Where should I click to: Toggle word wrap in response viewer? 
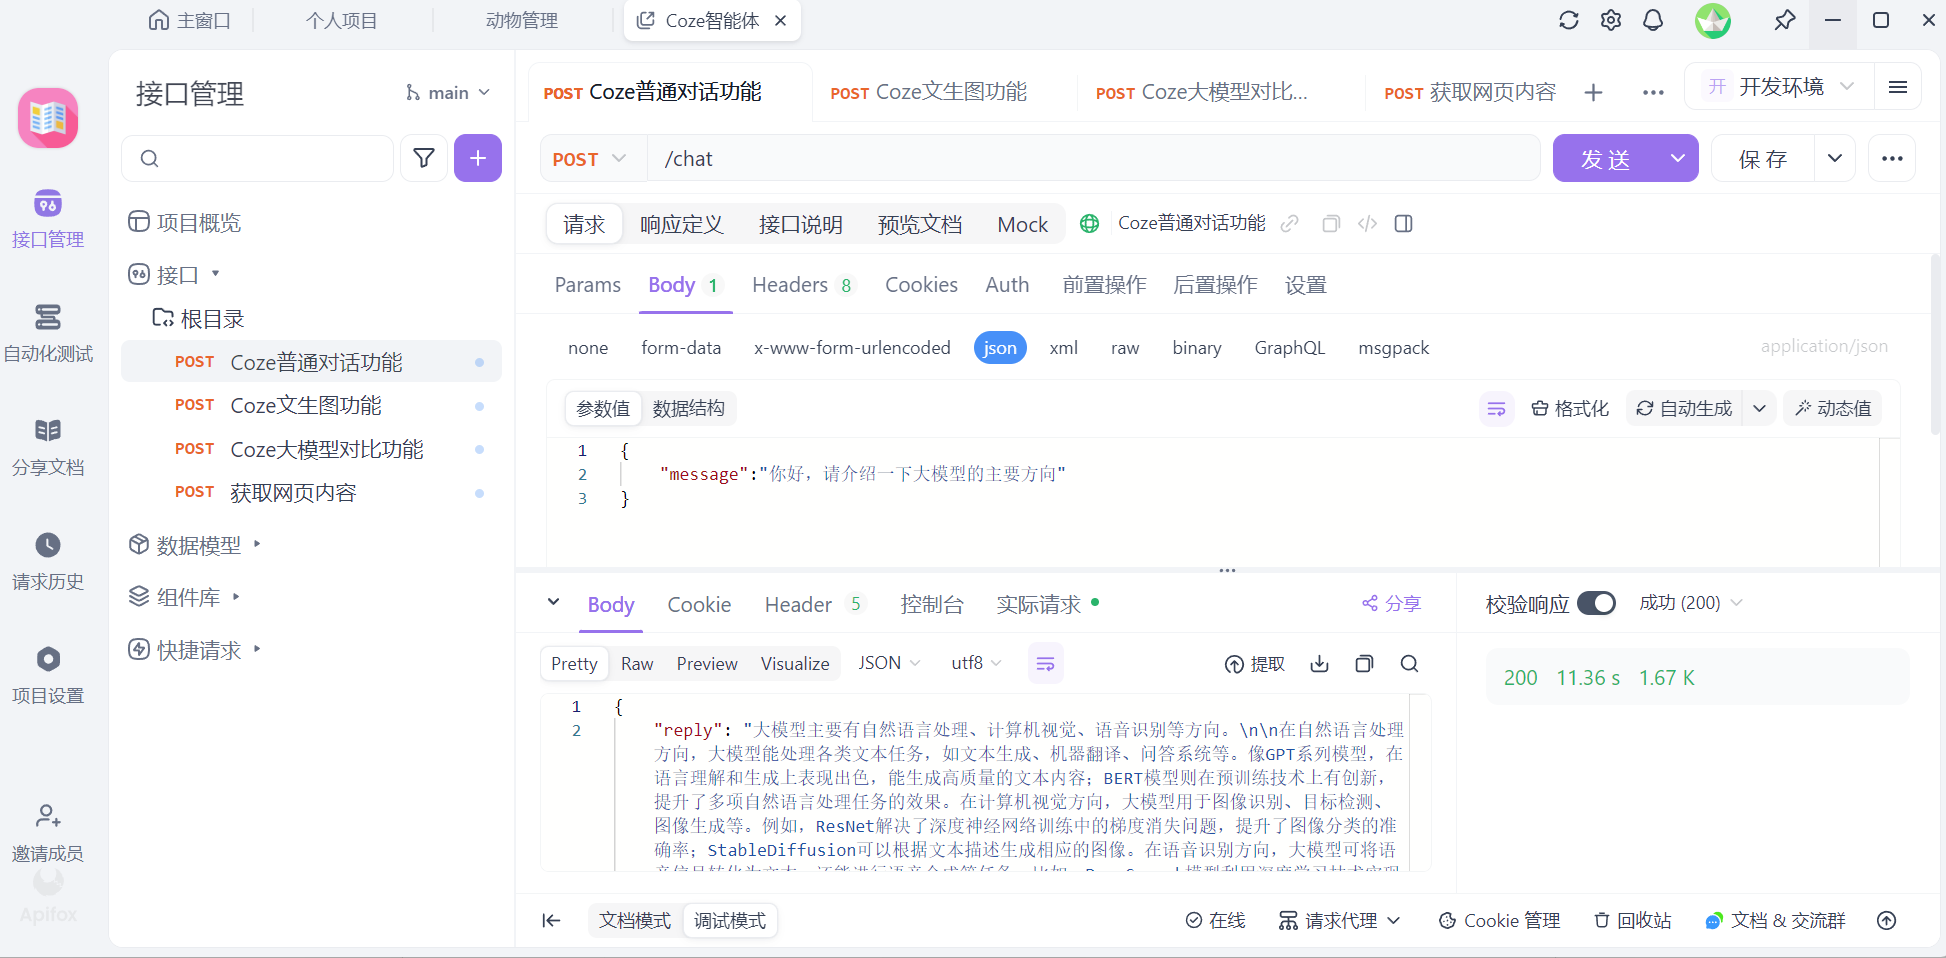pos(1045,664)
